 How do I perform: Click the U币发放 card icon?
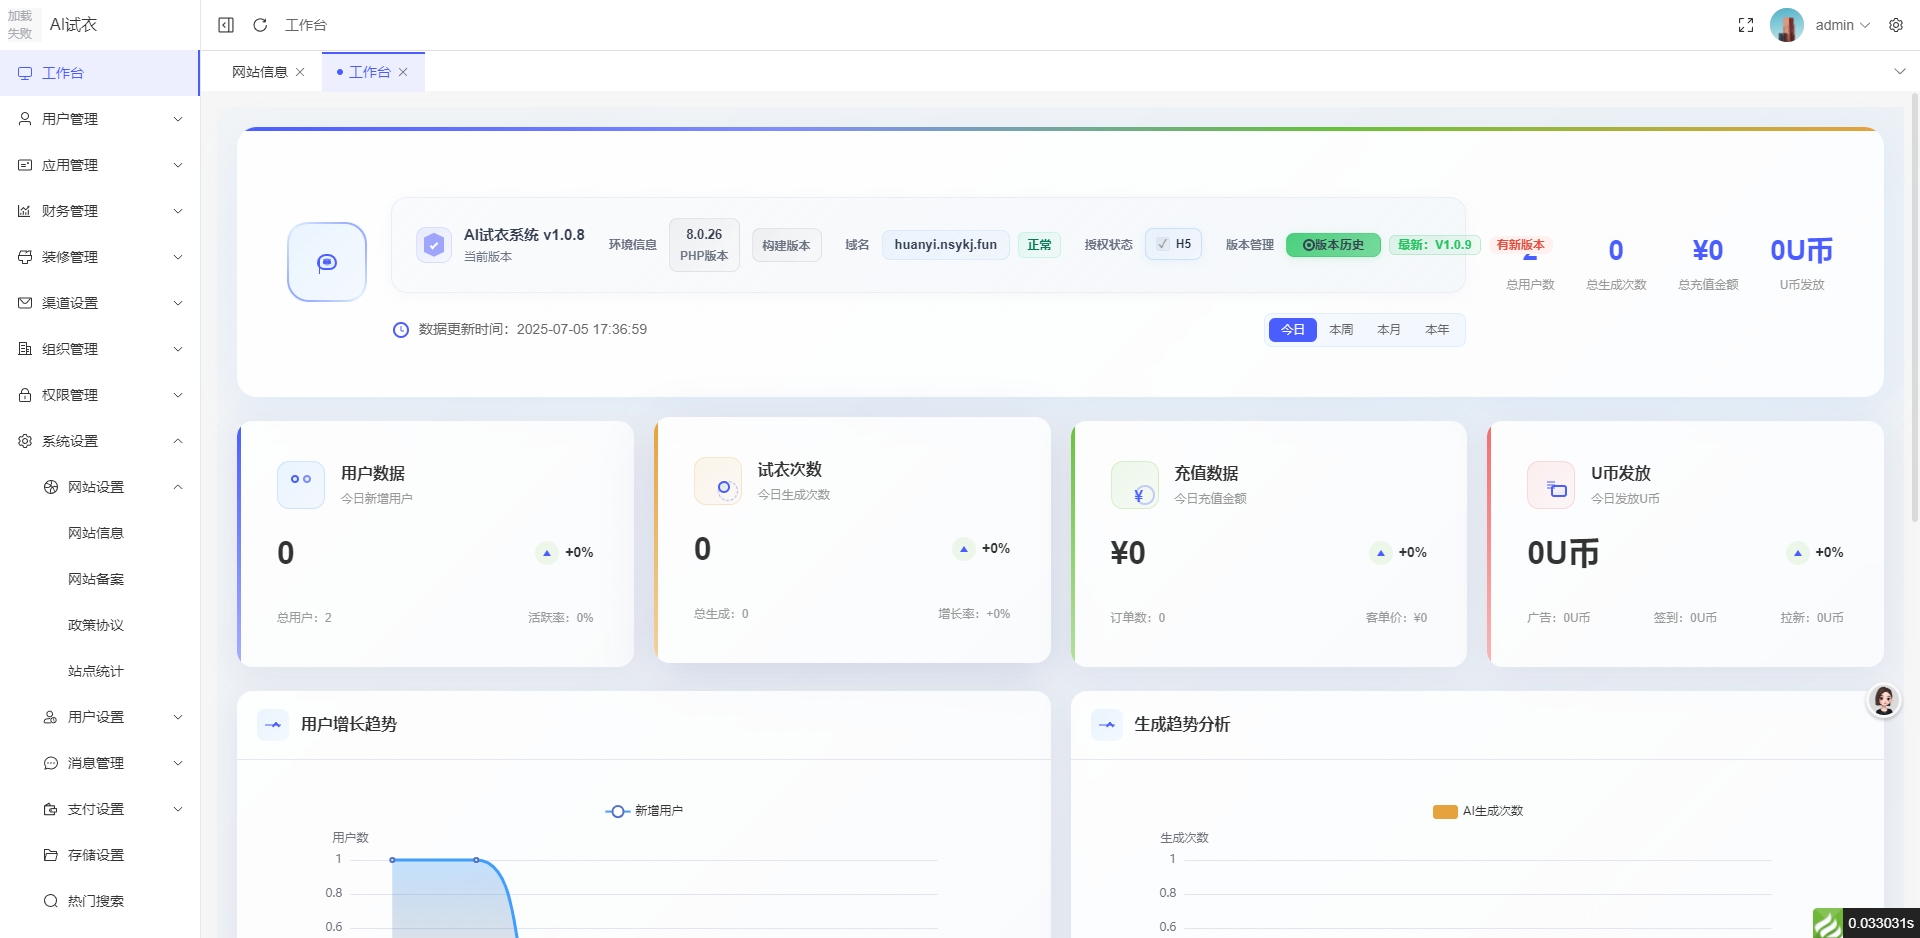[1552, 485]
